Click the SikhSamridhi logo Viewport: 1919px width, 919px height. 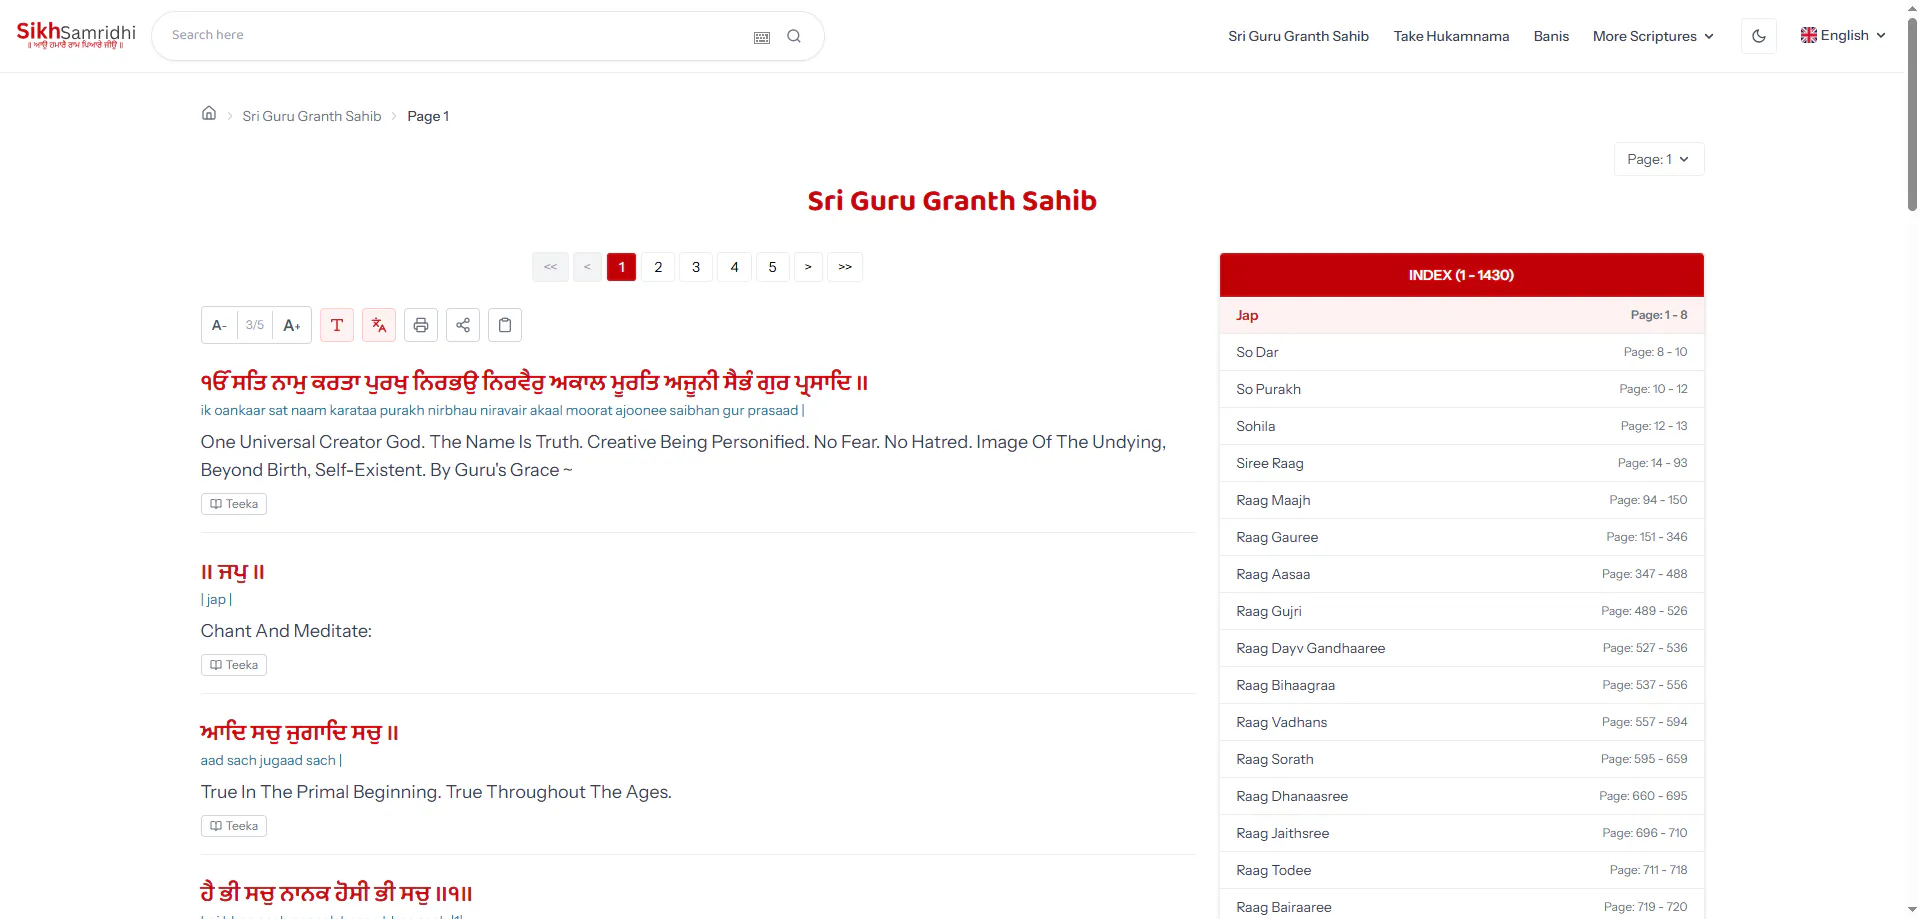76,35
